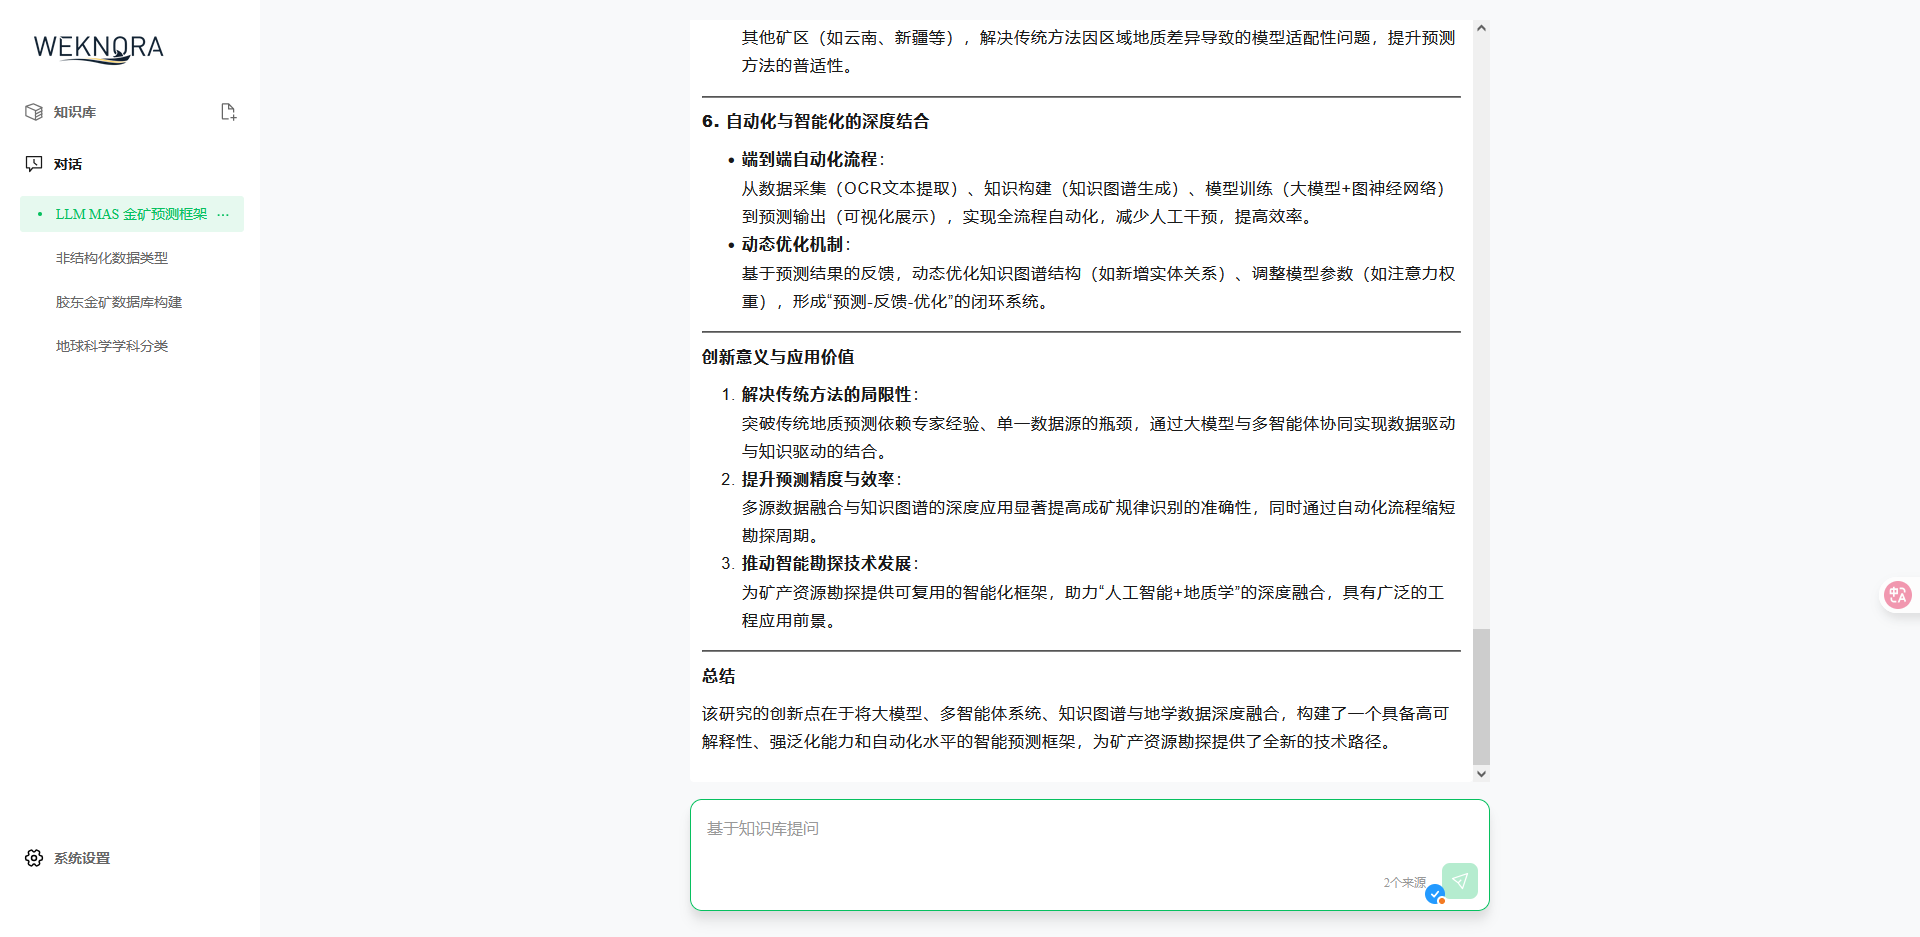The height and width of the screenshot is (937, 1920).
Task: Expand the 2个来源 sources list
Action: click(1405, 881)
